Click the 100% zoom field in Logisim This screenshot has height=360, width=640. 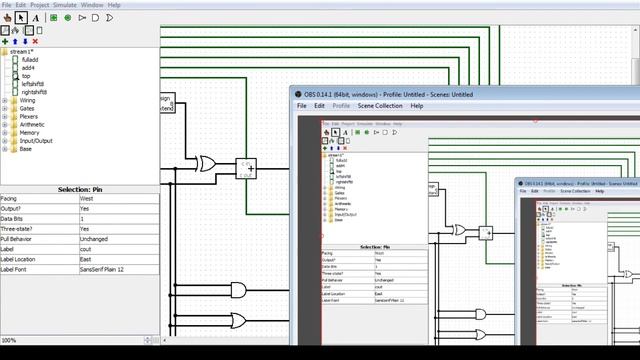tap(72, 340)
